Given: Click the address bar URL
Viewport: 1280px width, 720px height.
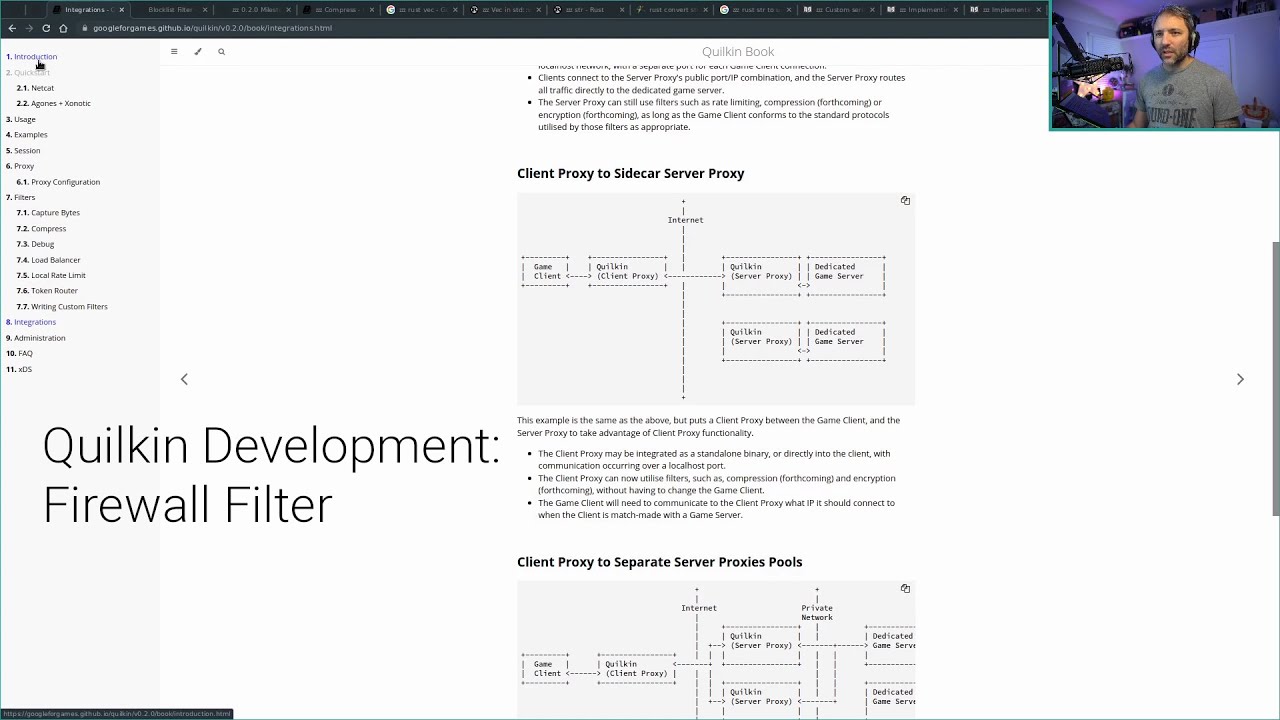Looking at the screenshot, I should pos(212,28).
